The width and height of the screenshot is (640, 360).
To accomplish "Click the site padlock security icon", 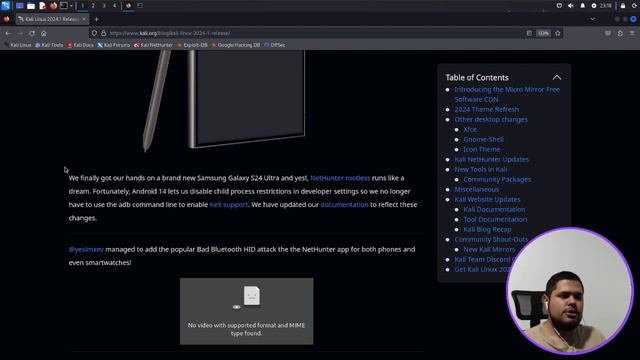I will coord(104,33).
